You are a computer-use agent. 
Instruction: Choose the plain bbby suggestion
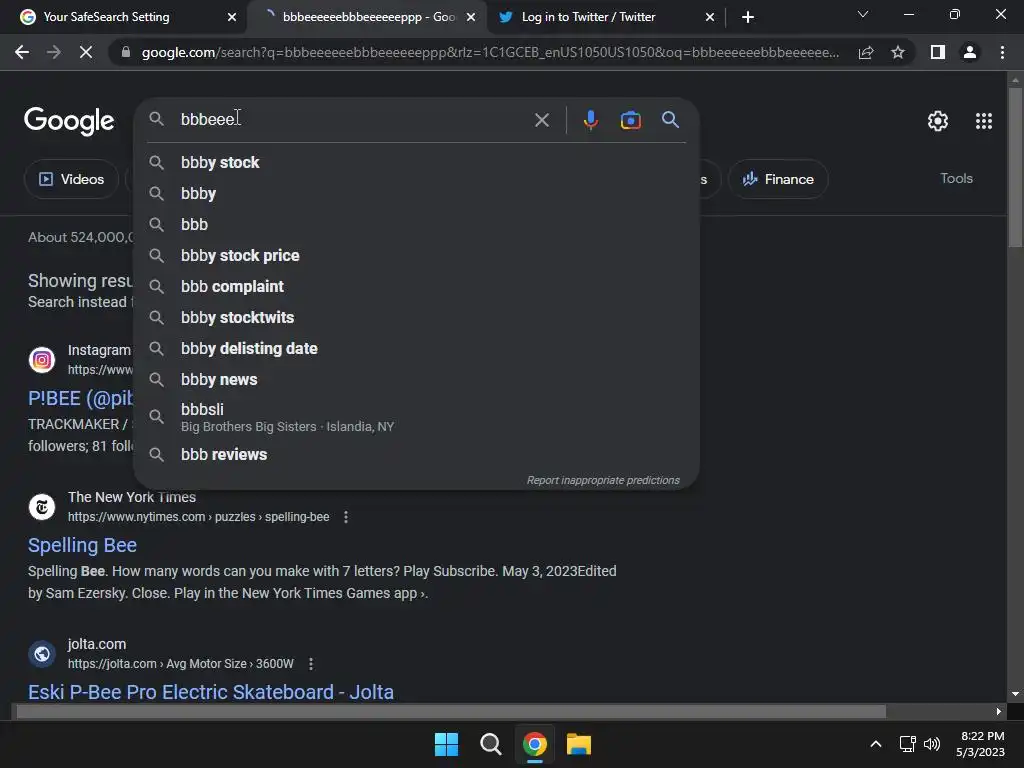[x=416, y=193]
